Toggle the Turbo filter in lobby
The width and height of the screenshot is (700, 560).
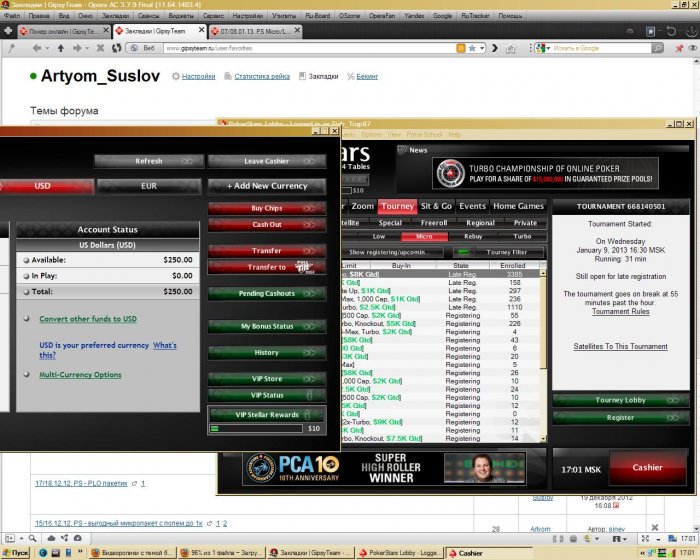click(x=522, y=237)
